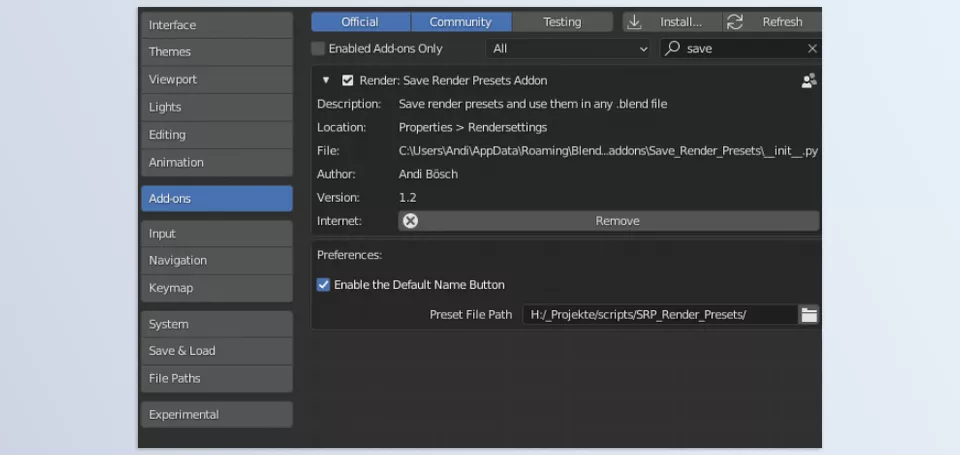Click the 'Render: Save Render Presets Addon' title
This screenshot has height=455, width=960.
(x=453, y=81)
